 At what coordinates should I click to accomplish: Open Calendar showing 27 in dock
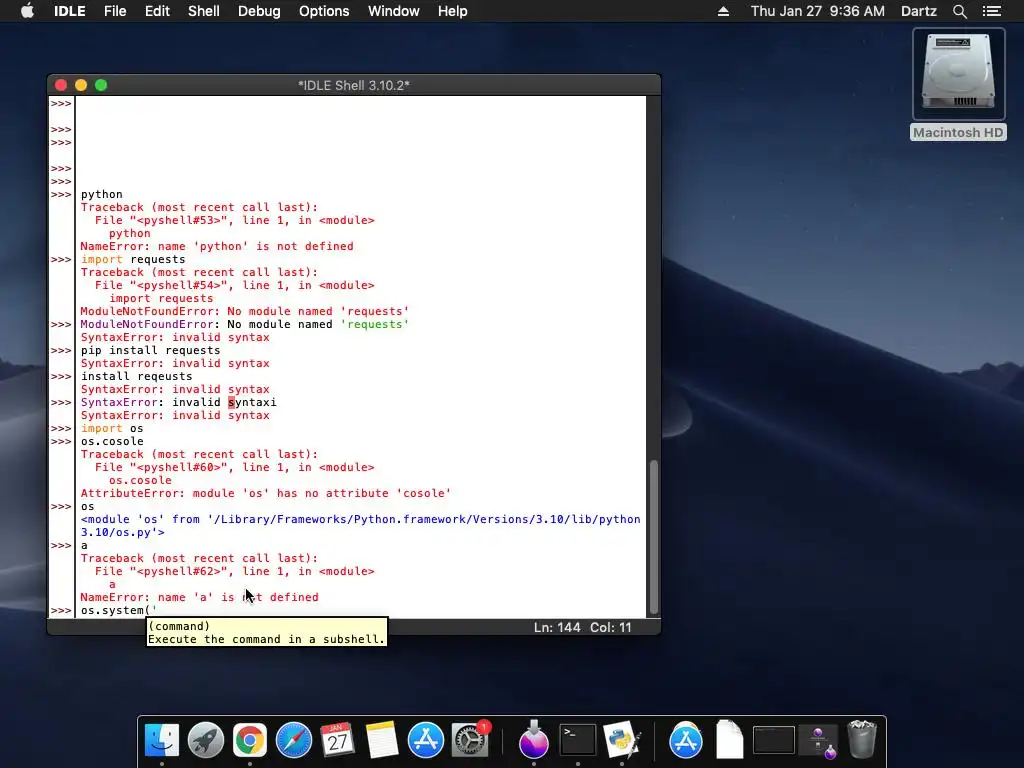338,741
